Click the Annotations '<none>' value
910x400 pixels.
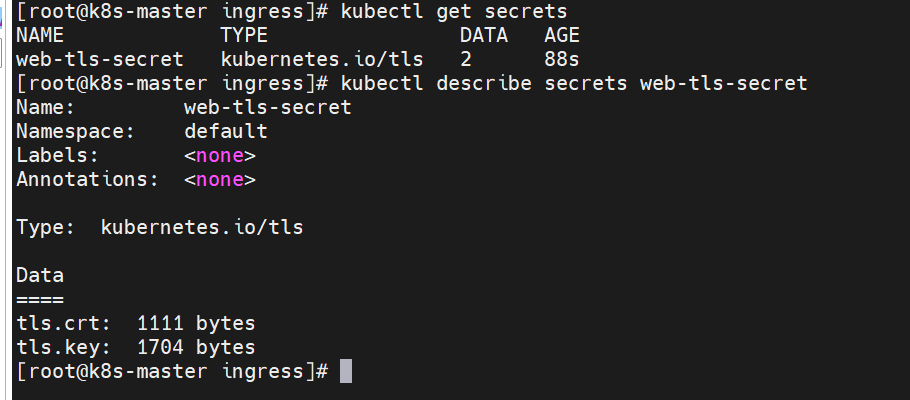point(220,179)
